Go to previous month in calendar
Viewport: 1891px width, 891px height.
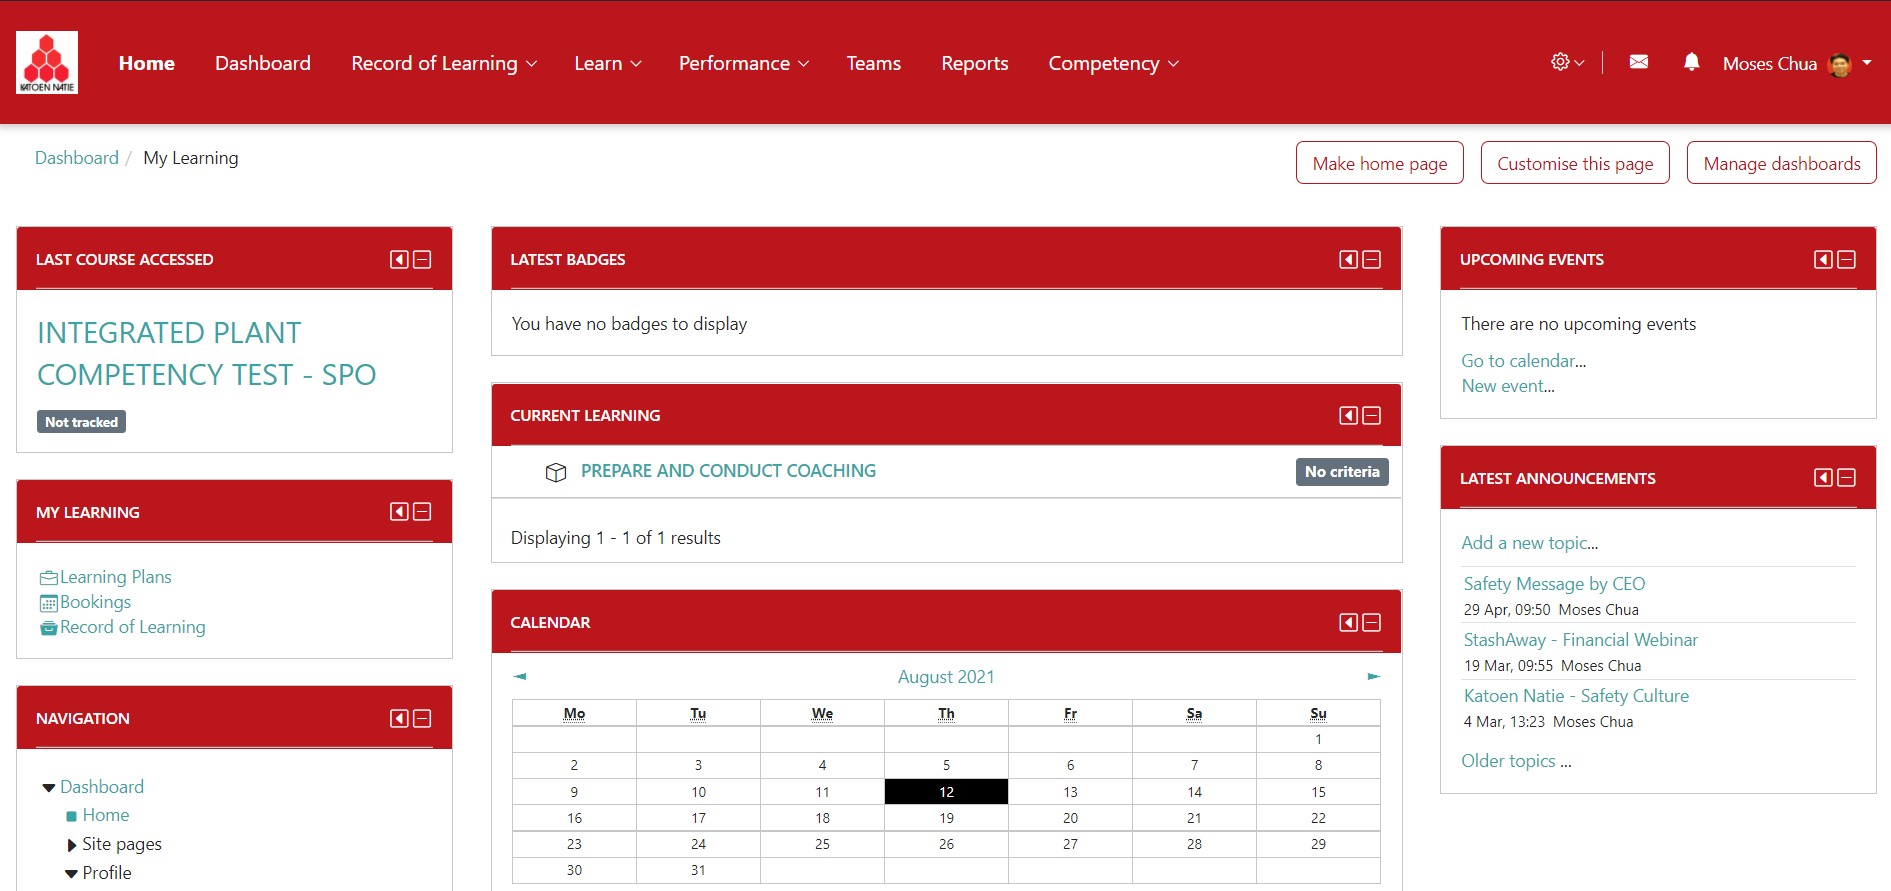[x=520, y=677]
